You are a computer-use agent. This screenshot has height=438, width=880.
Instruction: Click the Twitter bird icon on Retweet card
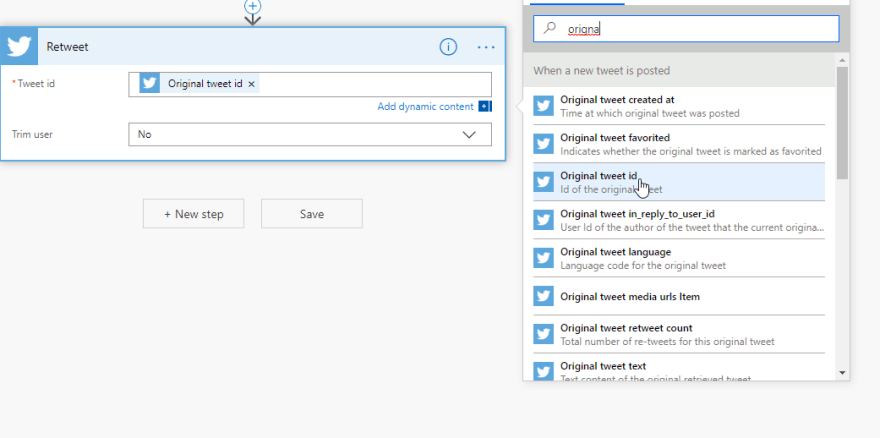[x=19, y=47]
